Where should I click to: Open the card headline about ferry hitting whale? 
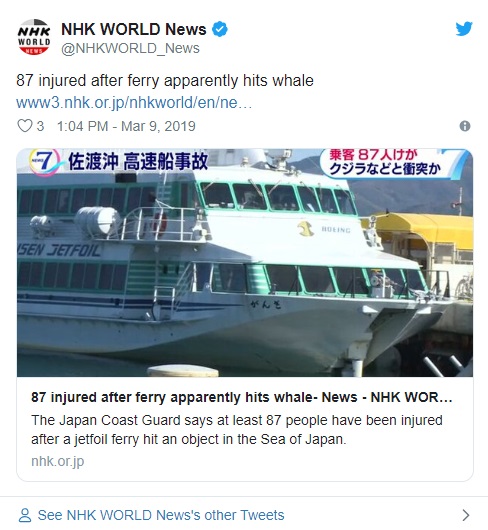click(242, 397)
